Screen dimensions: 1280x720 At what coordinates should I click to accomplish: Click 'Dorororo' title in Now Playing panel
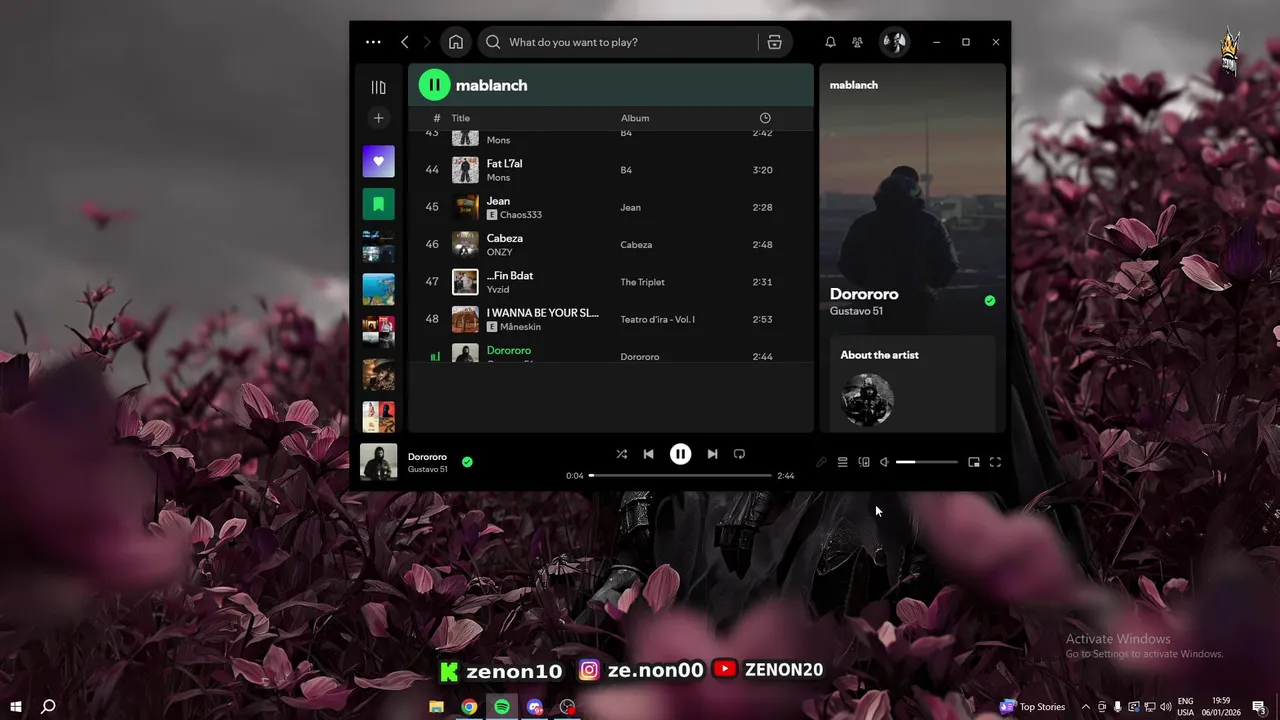coord(864,294)
